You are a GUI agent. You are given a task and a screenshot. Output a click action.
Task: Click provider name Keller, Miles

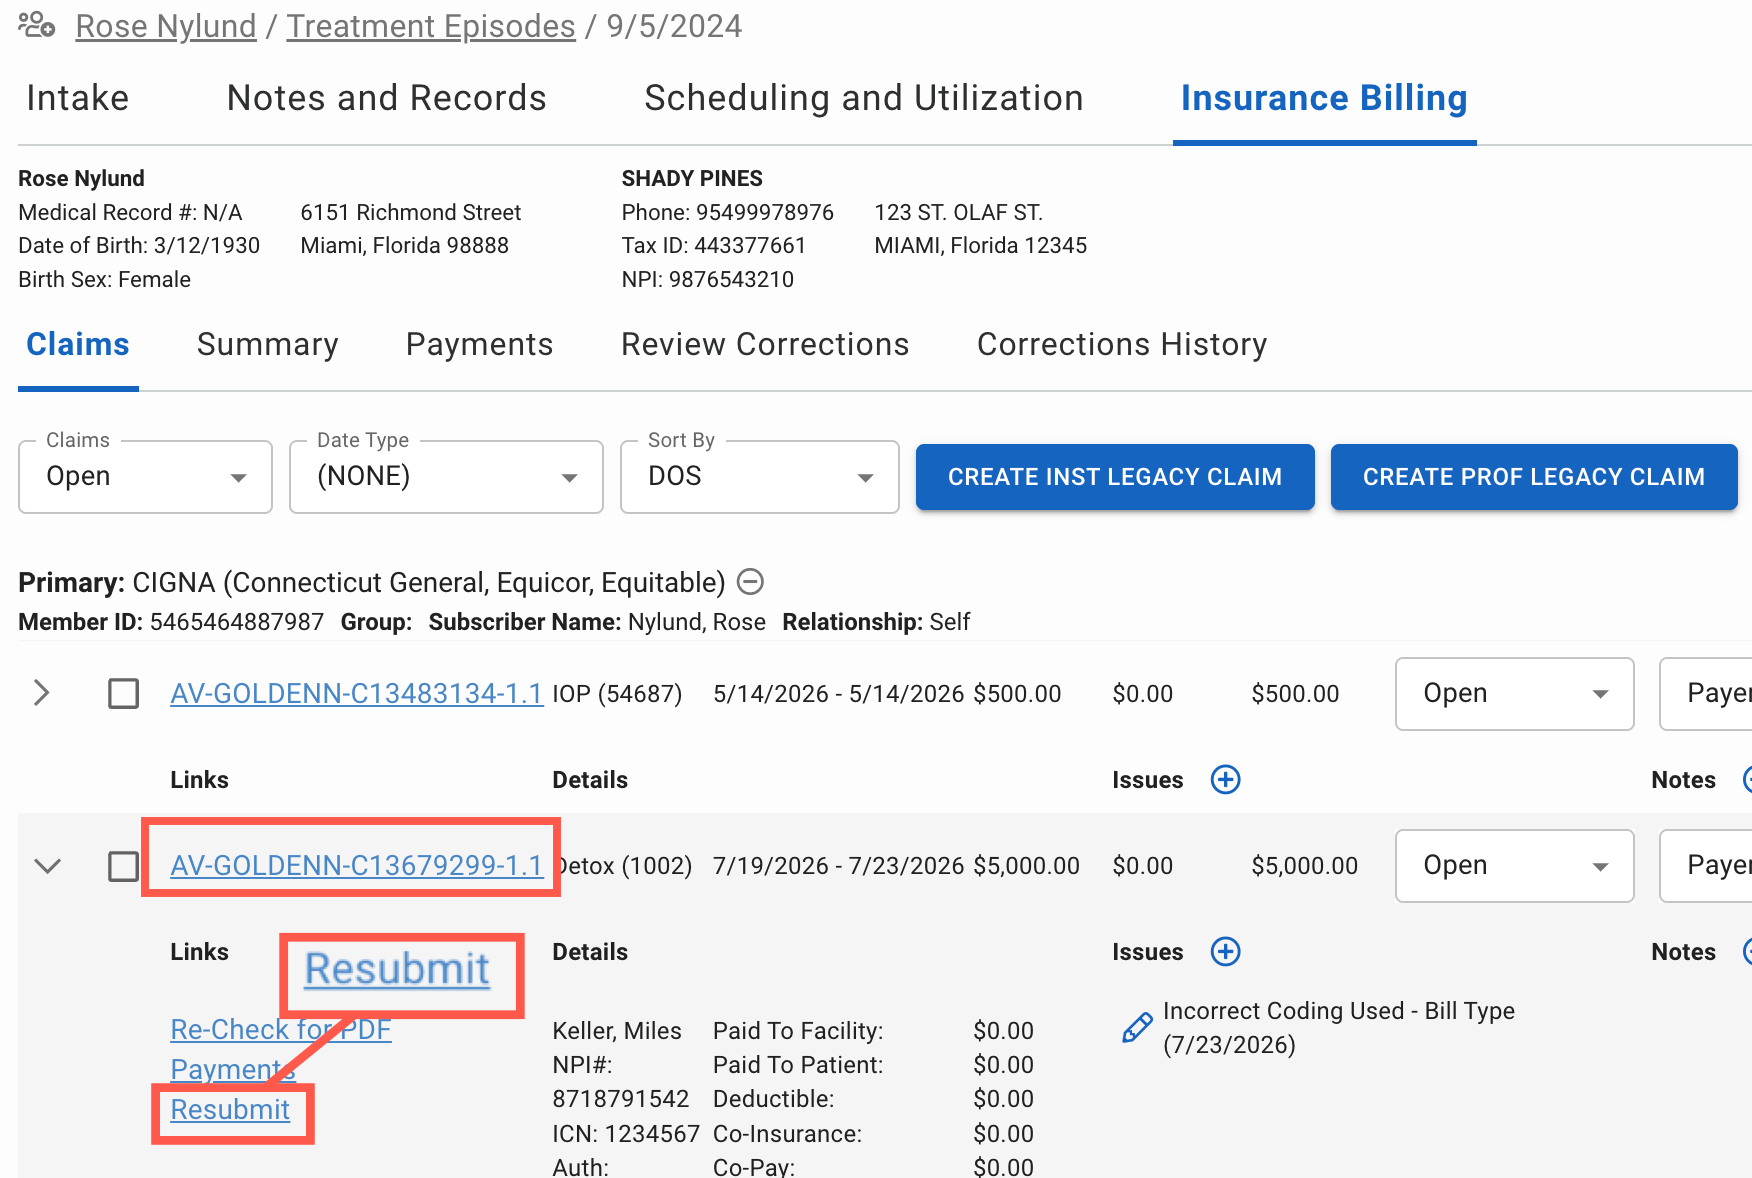pos(617,1031)
